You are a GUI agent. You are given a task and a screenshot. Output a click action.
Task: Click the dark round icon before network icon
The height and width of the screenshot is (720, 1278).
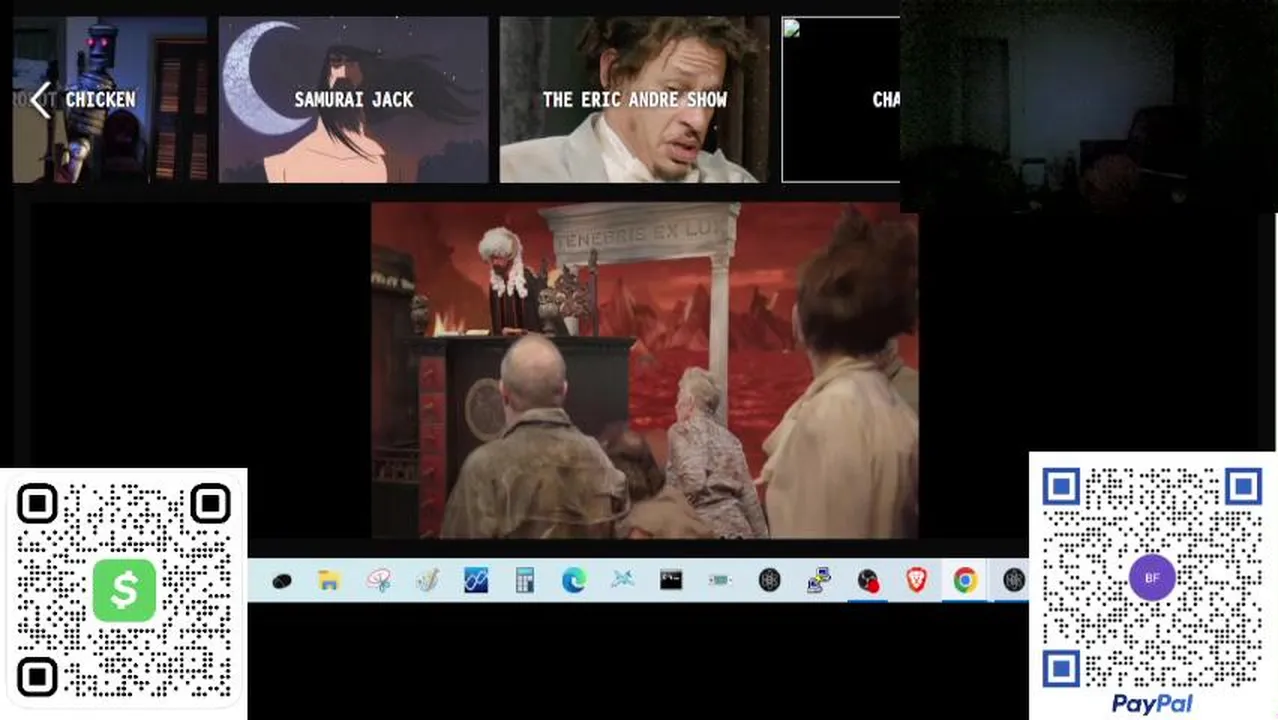pyautogui.click(x=769, y=580)
